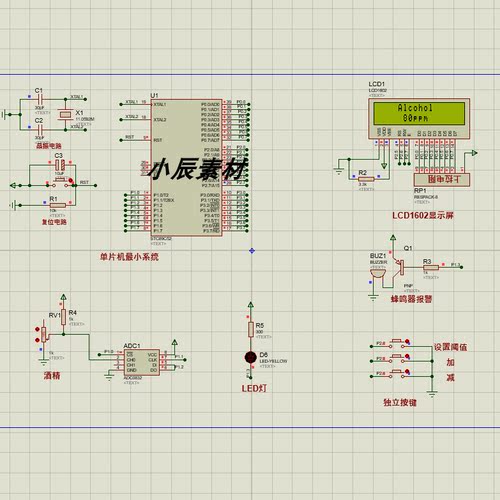Click the ground symbol under independent keys
This screenshot has height=500, width=500.
432,394
